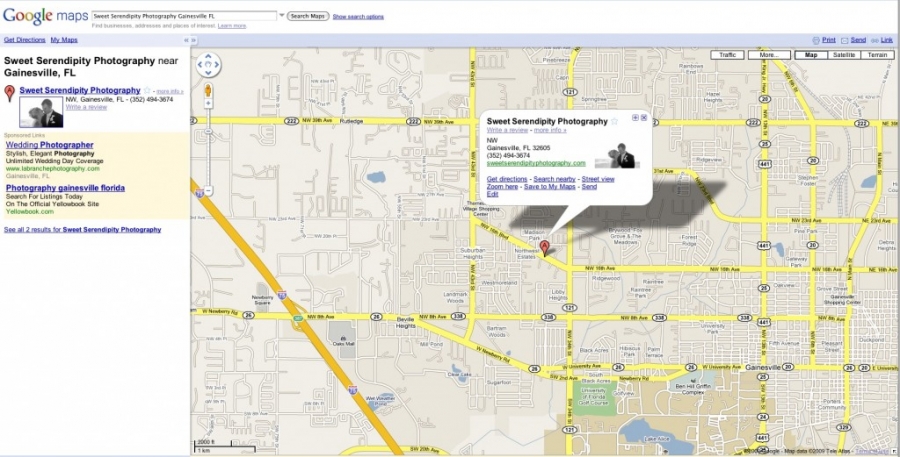This screenshot has width=900, height=457.
Task: Star the business in the map info bubble
Action: pos(614,121)
